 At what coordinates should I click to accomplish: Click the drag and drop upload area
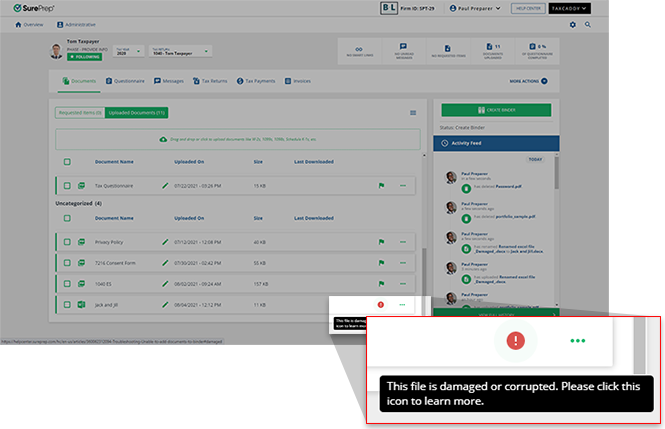pyautogui.click(x=238, y=139)
